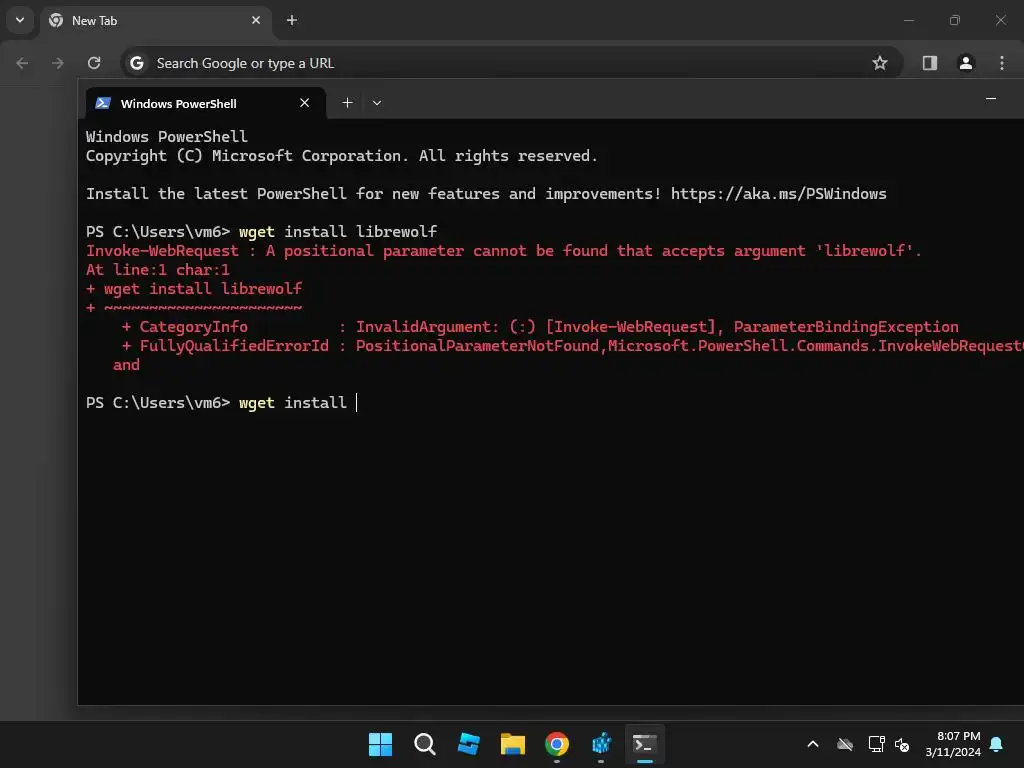
Task: Click the CategoryInfo error text
Action: pos(193,327)
